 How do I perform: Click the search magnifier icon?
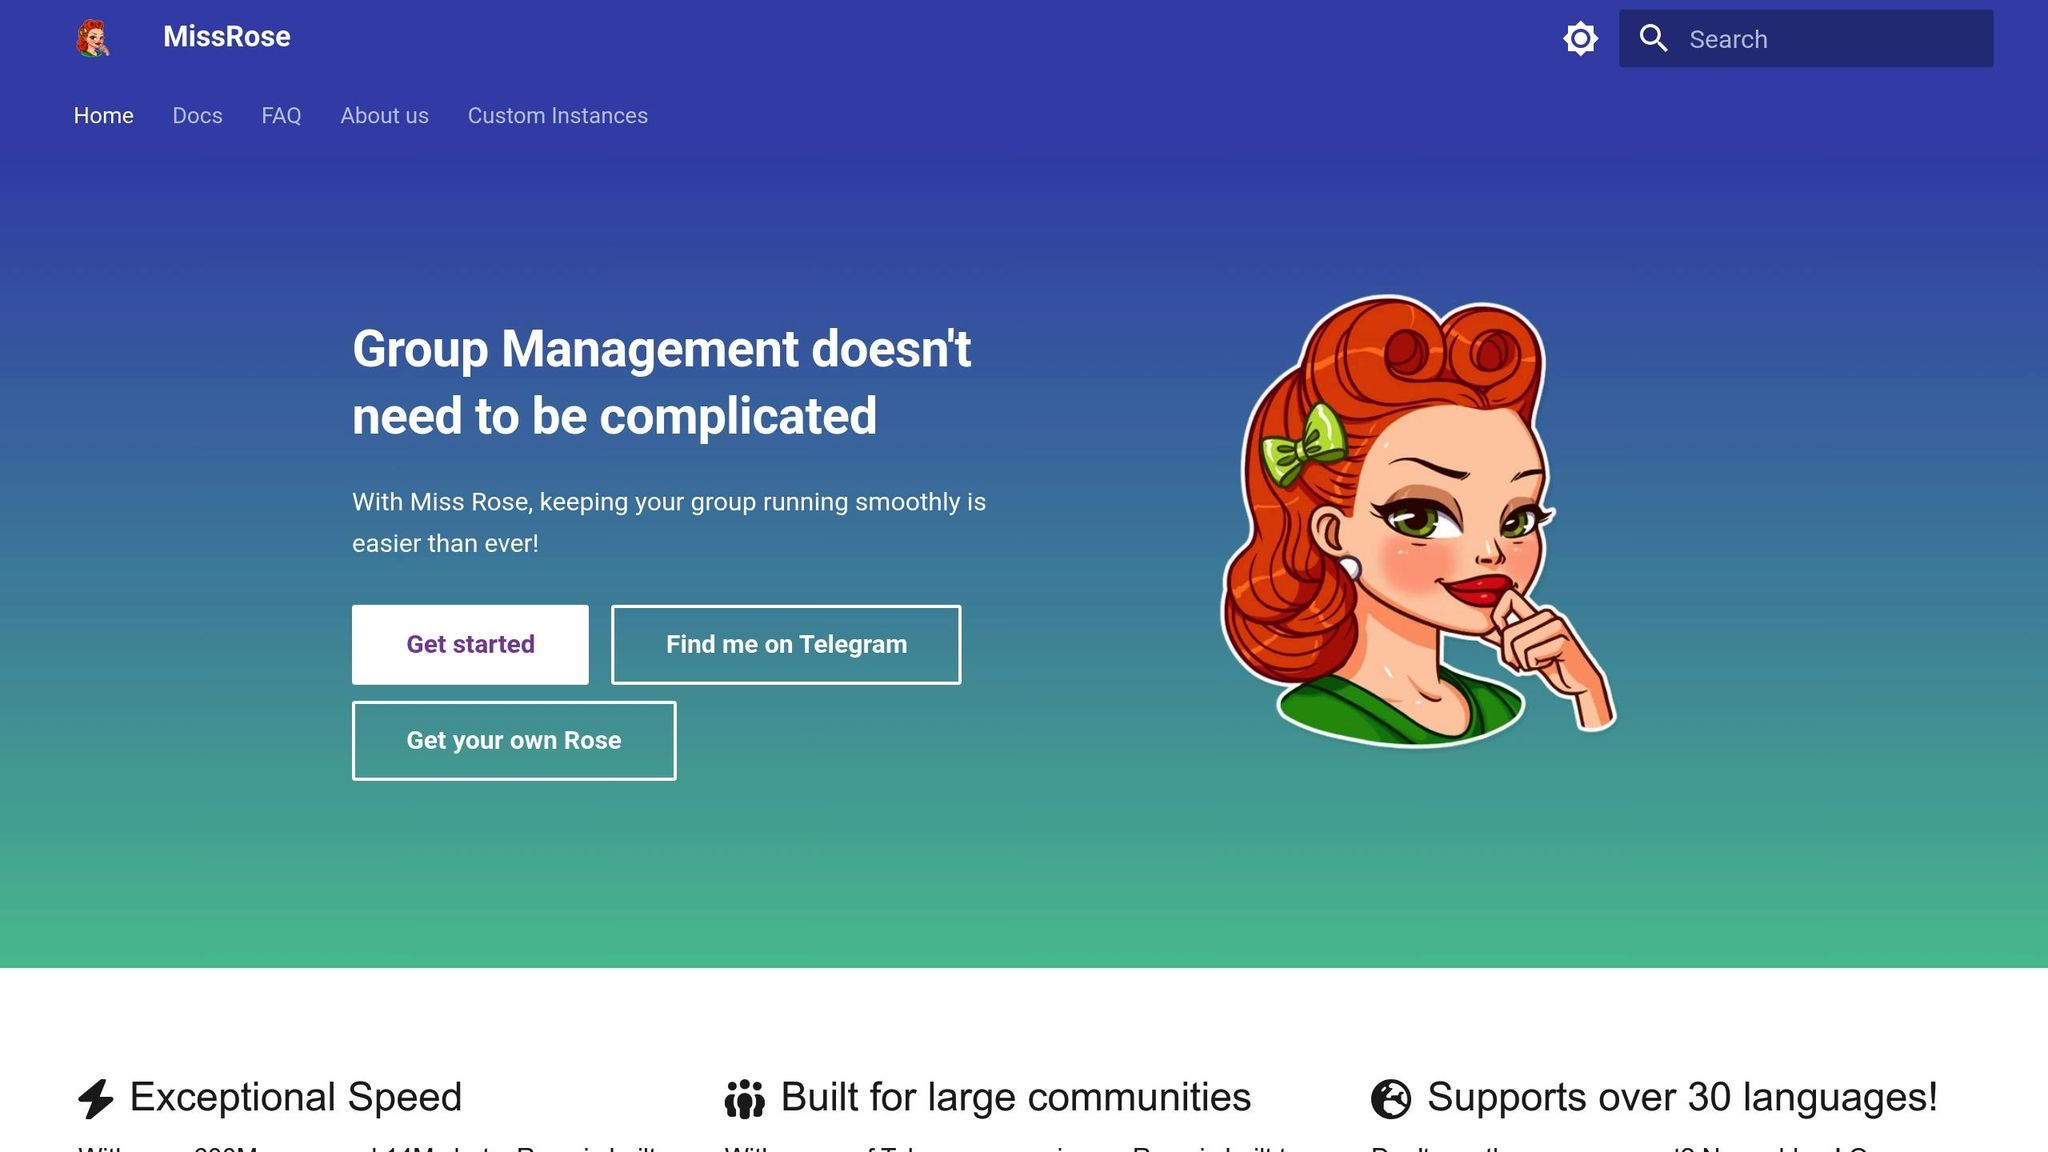click(1653, 39)
